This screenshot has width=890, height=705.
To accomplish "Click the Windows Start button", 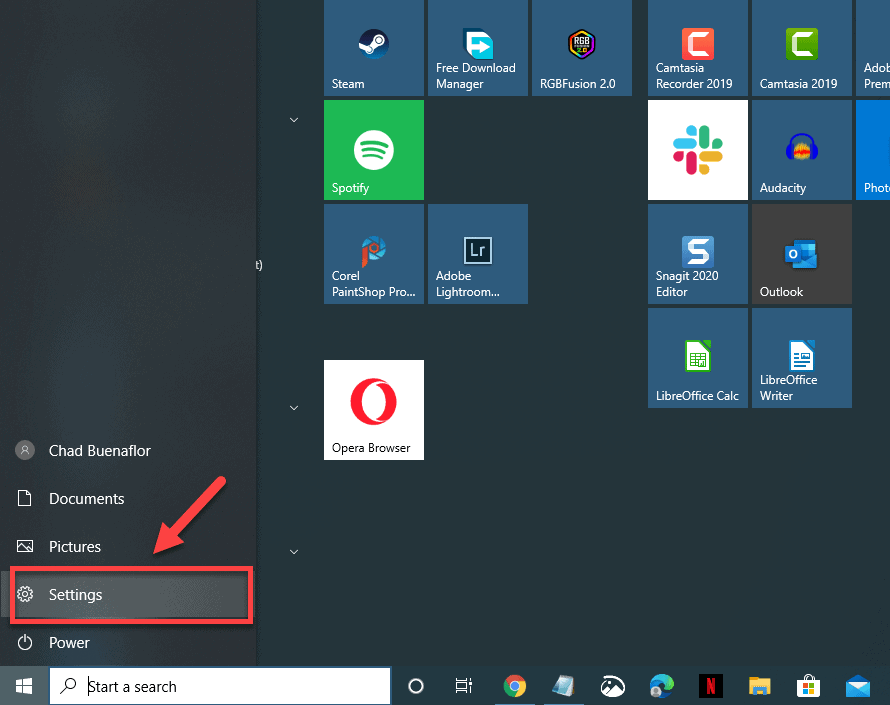I will click(24, 686).
